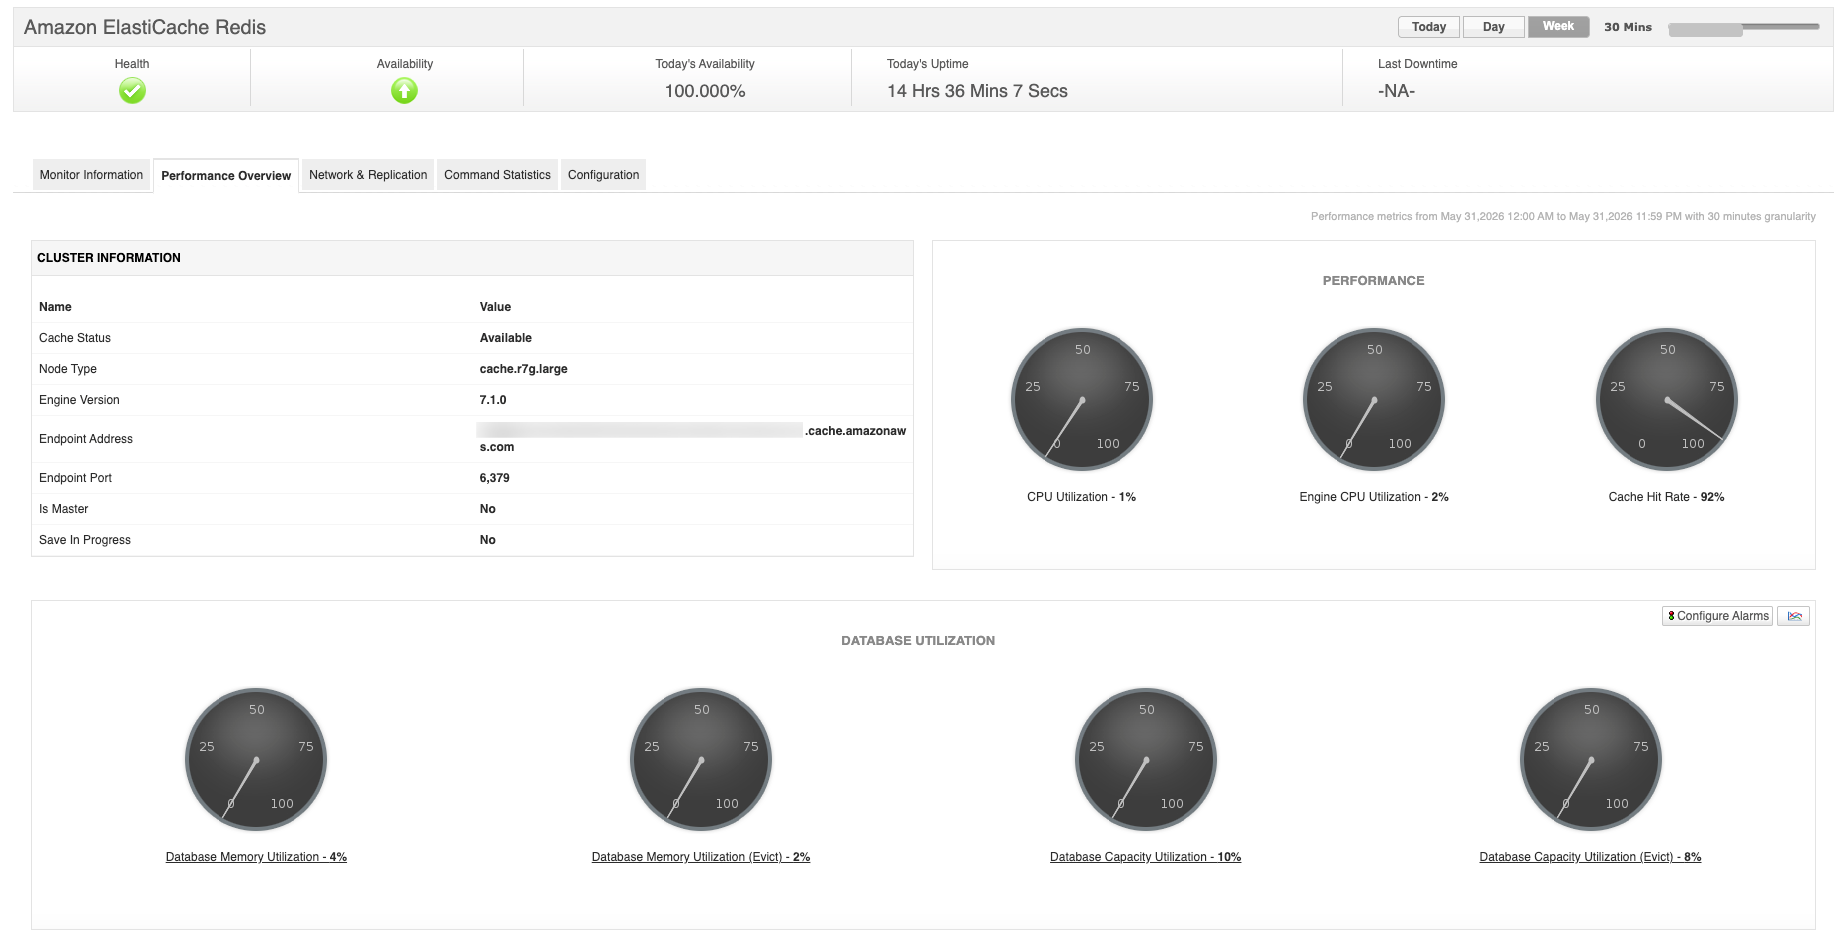Screen dimensions: 1844x939
Task: Click the Database Memory Utilization (Evict) gauge
Action: [x=701, y=759]
